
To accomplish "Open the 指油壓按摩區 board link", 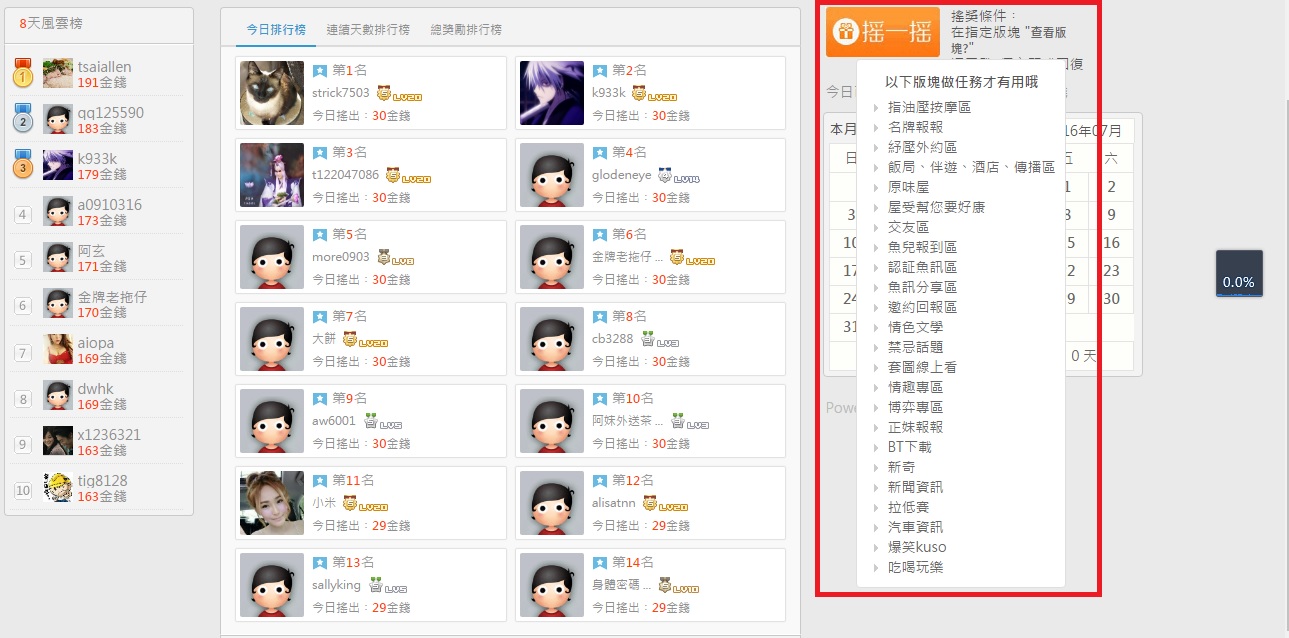I will click(x=929, y=107).
